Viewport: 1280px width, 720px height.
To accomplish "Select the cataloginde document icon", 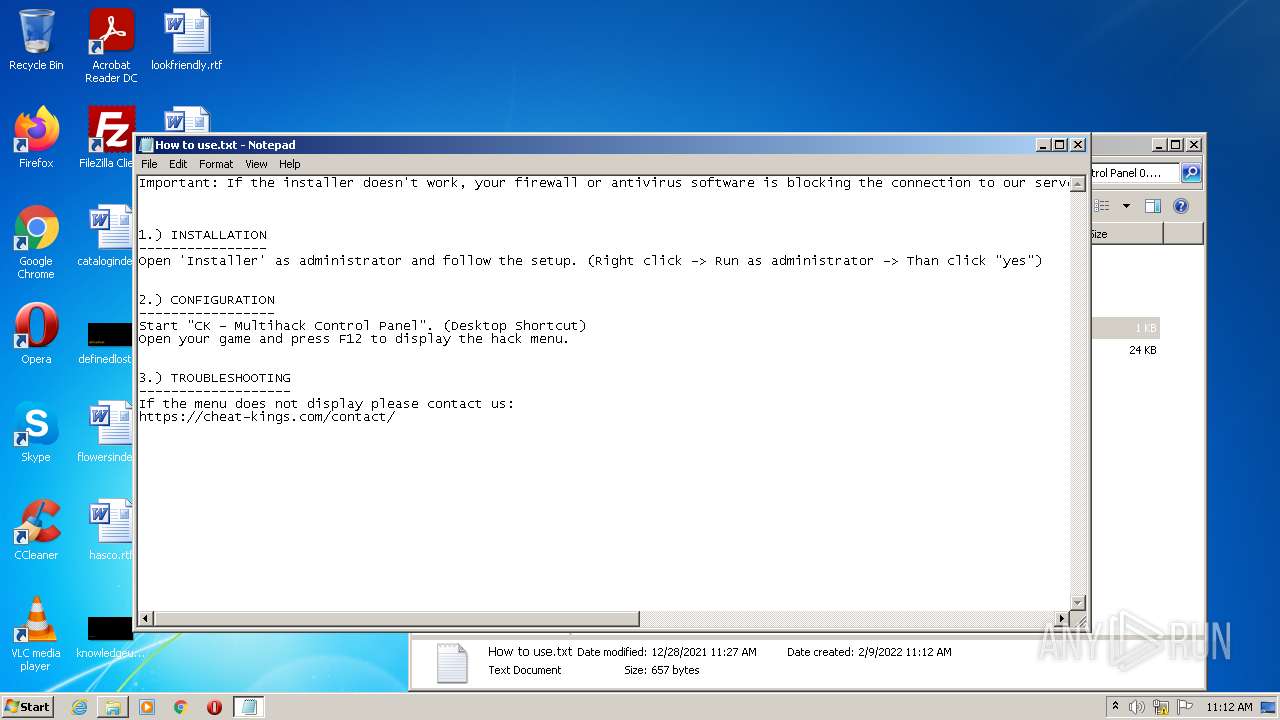I will pos(107,235).
